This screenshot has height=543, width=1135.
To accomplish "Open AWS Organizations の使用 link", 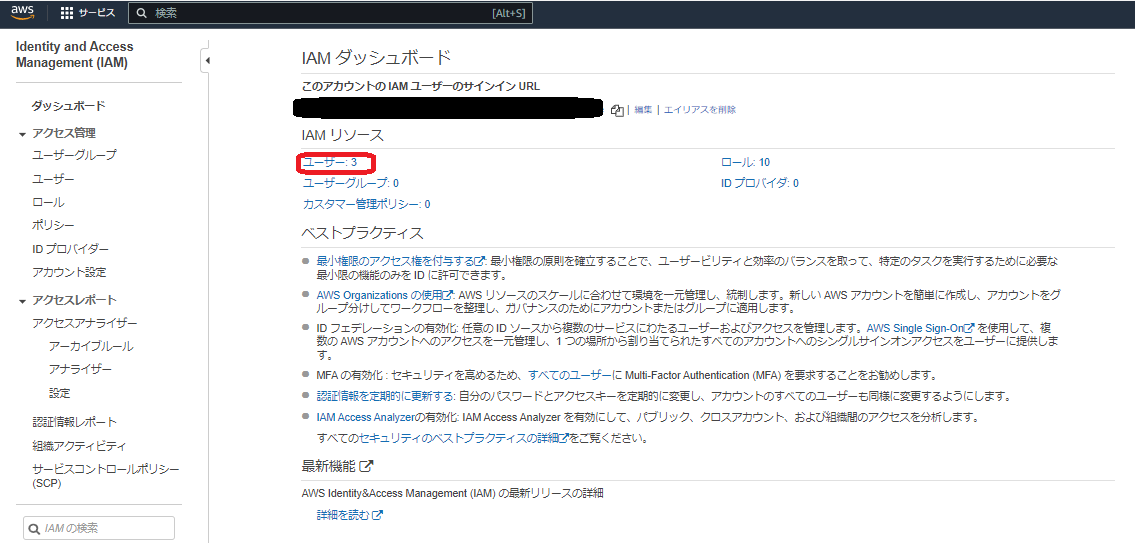I will click(x=384, y=295).
